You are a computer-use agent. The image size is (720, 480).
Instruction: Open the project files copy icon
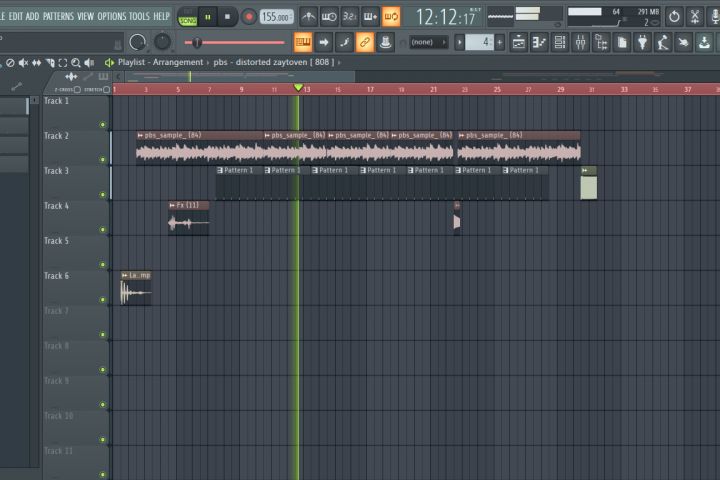tap(622, 43)
